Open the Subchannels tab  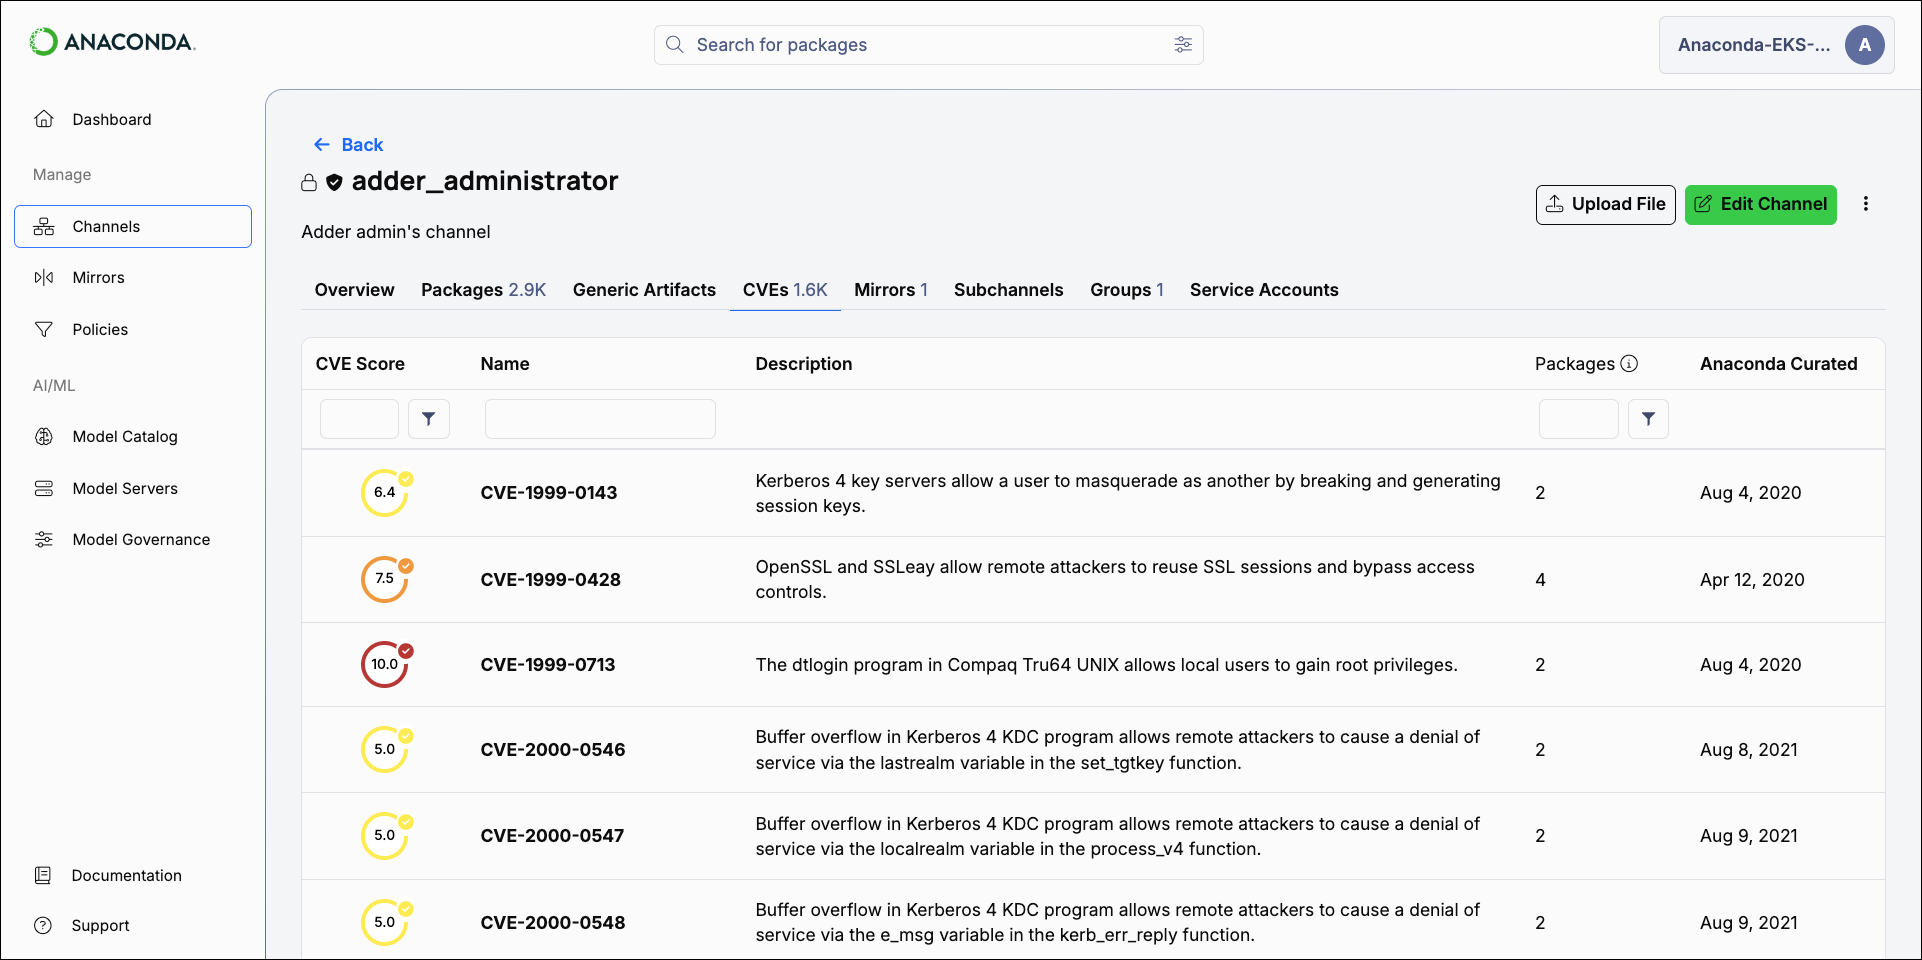1008,290
